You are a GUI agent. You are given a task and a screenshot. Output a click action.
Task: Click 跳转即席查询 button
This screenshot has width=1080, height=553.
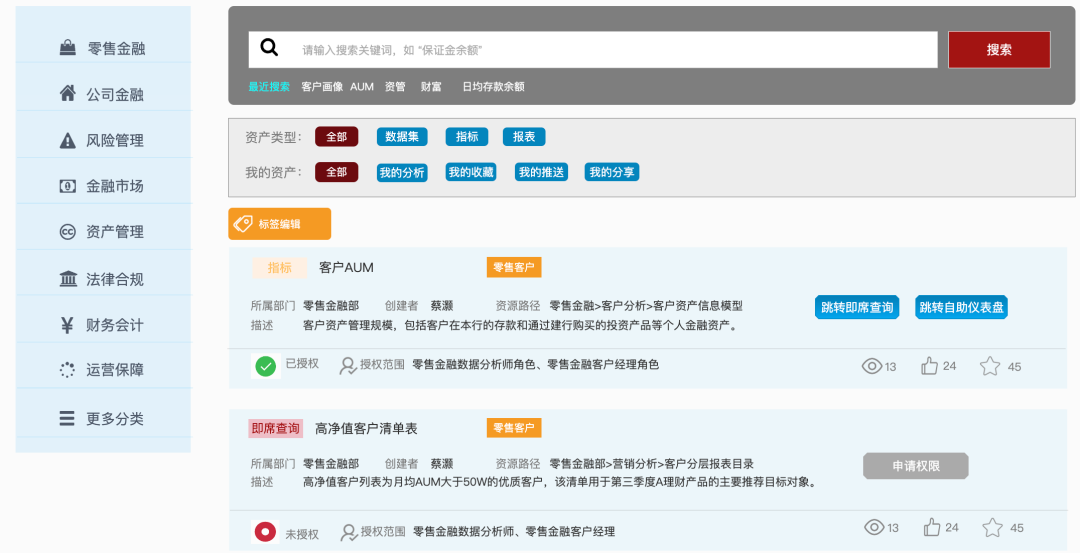point(857,307)
